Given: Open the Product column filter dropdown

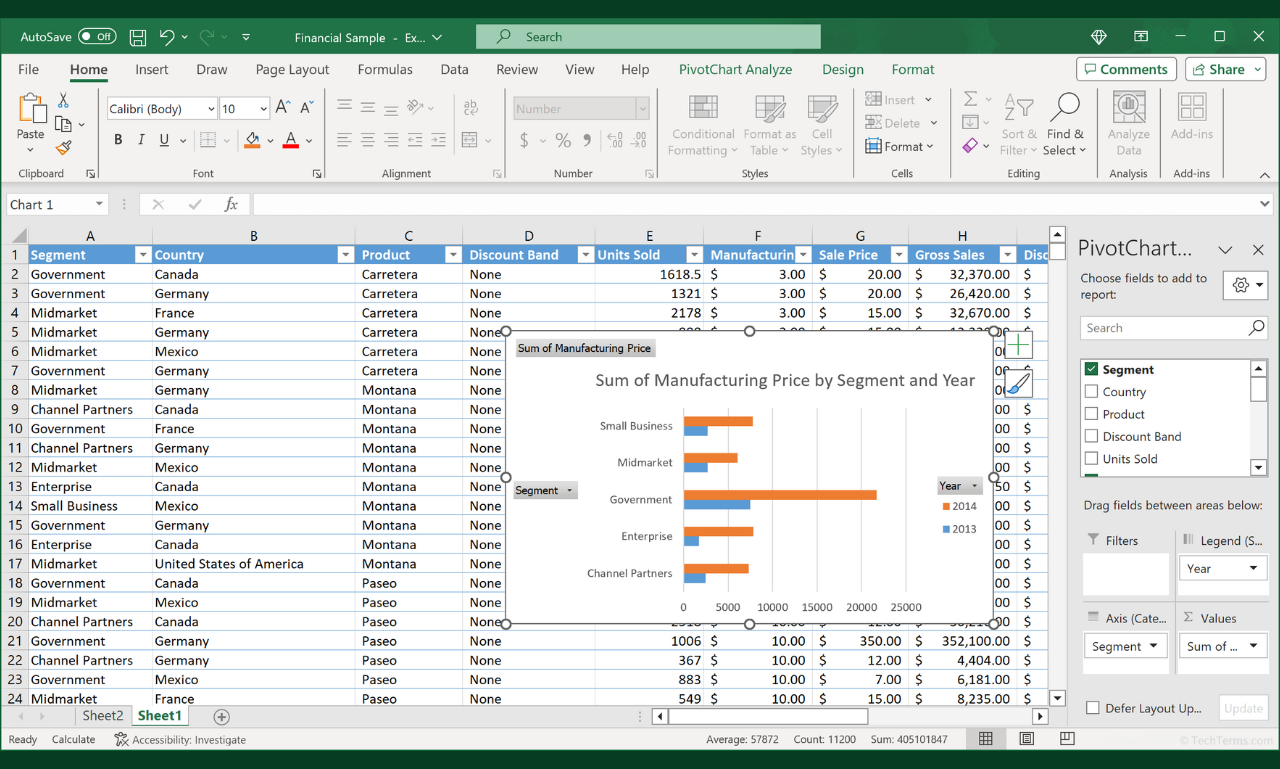Looking at the screenshot, I should click(x=453, y=255).
